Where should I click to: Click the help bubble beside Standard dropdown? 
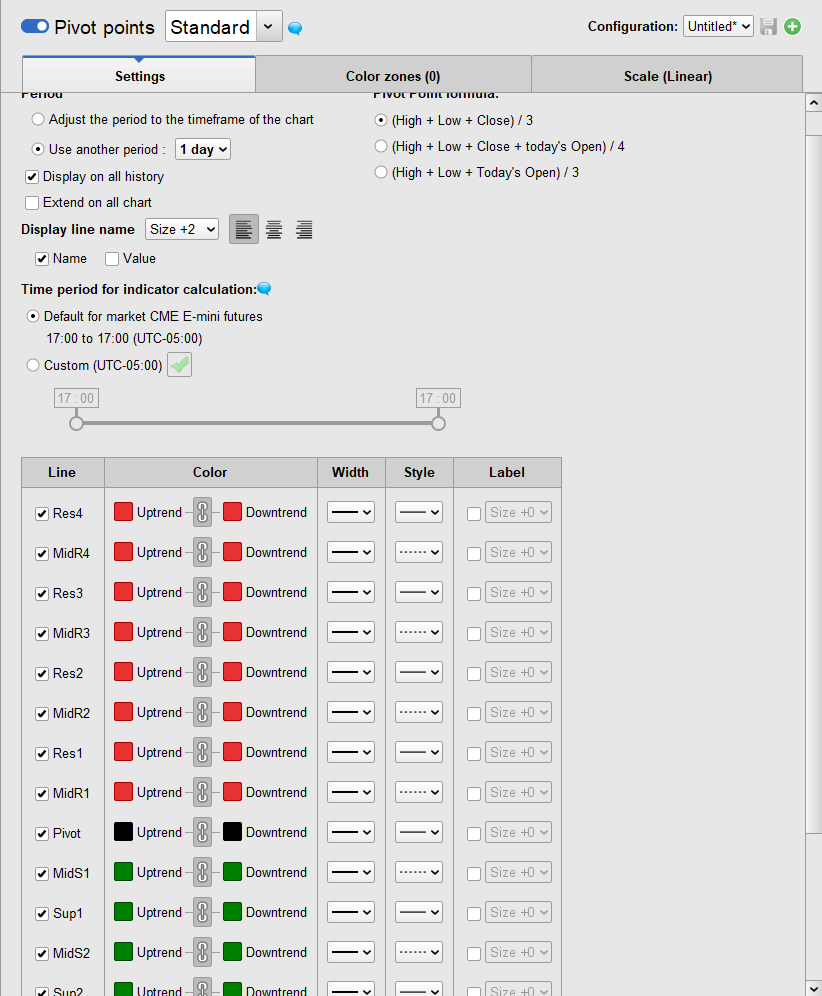click(295, 29)
